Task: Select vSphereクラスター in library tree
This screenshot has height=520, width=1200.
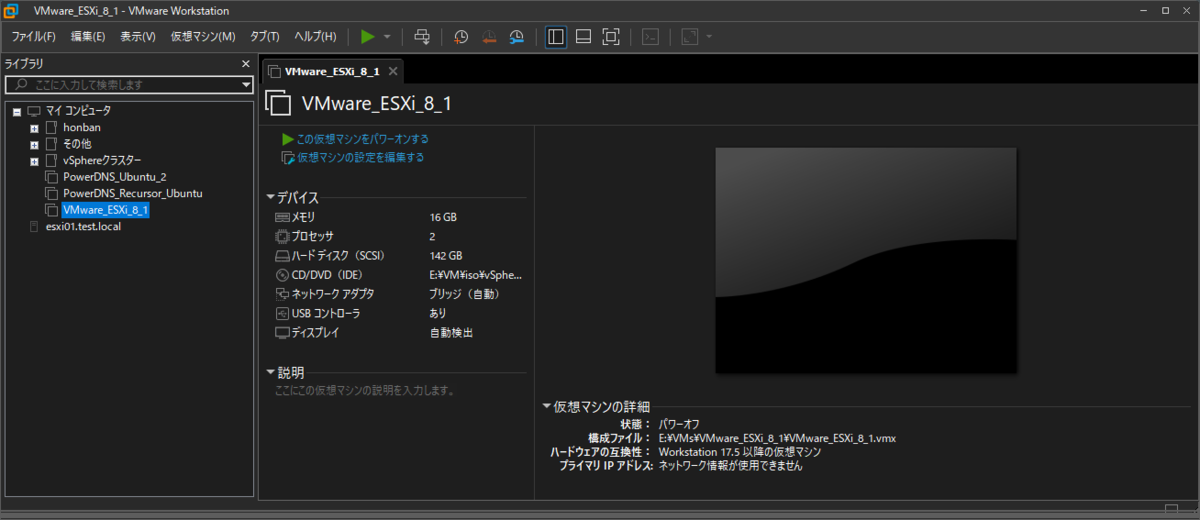Action: [x=102, y=161]
